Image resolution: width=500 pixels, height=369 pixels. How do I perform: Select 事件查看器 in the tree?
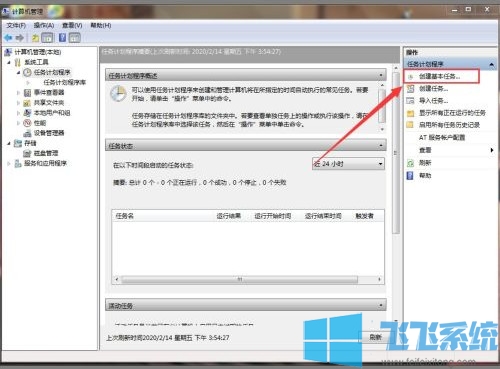49,92
